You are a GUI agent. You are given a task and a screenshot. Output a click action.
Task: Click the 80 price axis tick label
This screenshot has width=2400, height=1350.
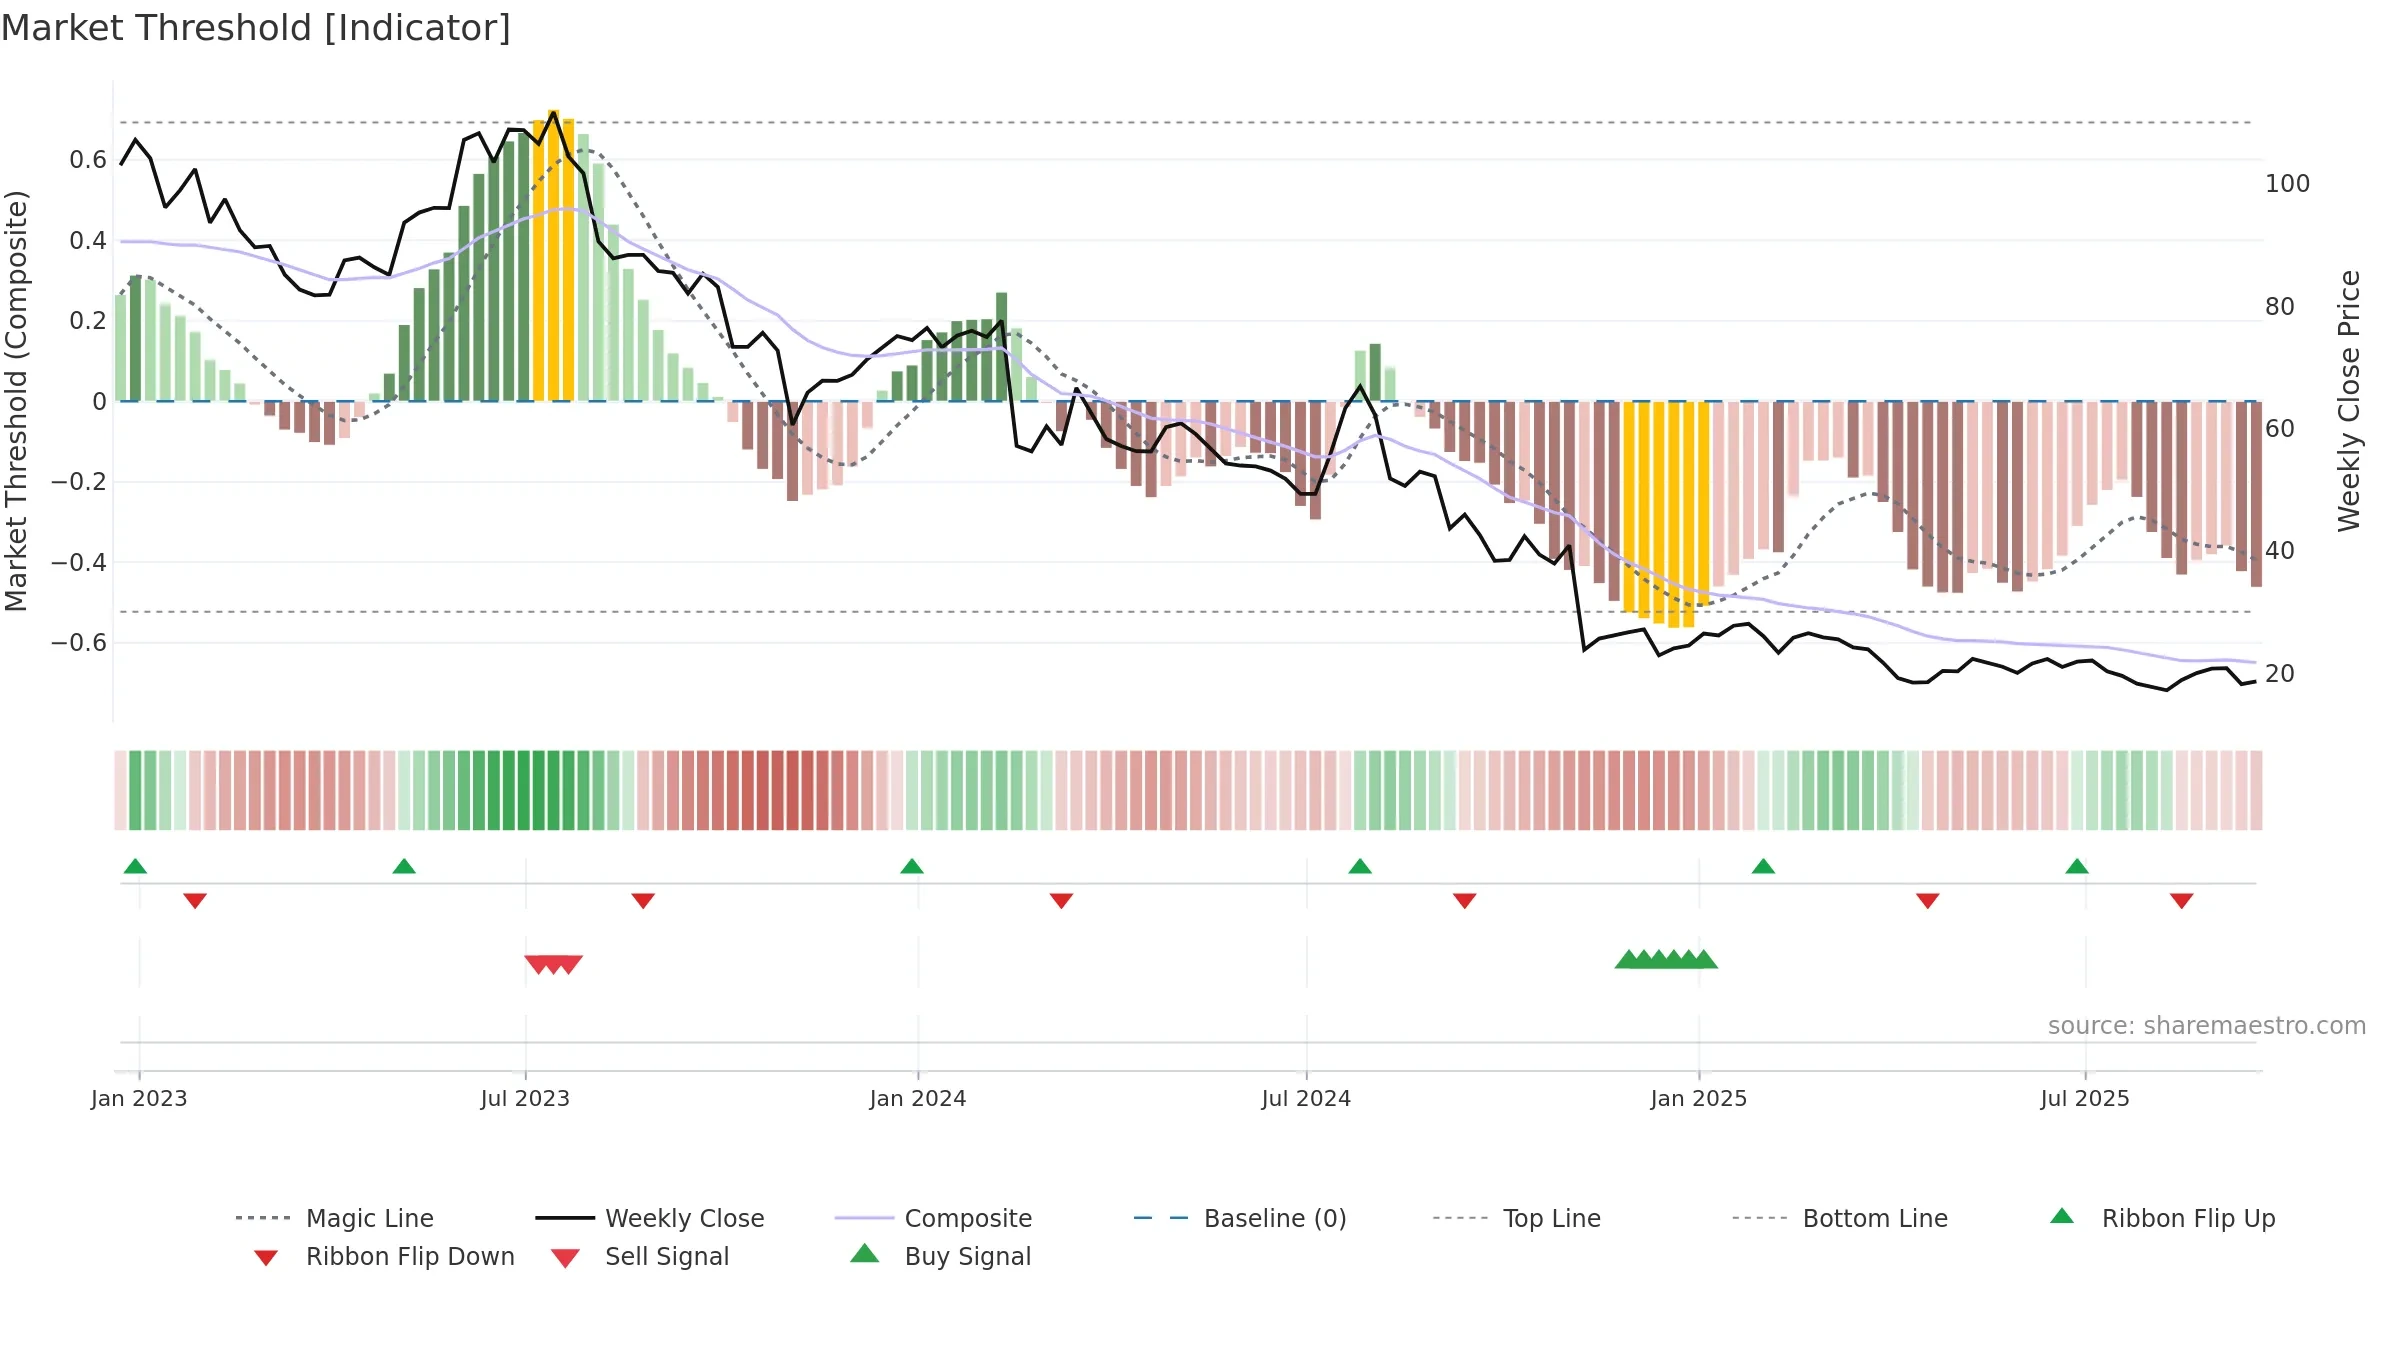point(2280,306)
